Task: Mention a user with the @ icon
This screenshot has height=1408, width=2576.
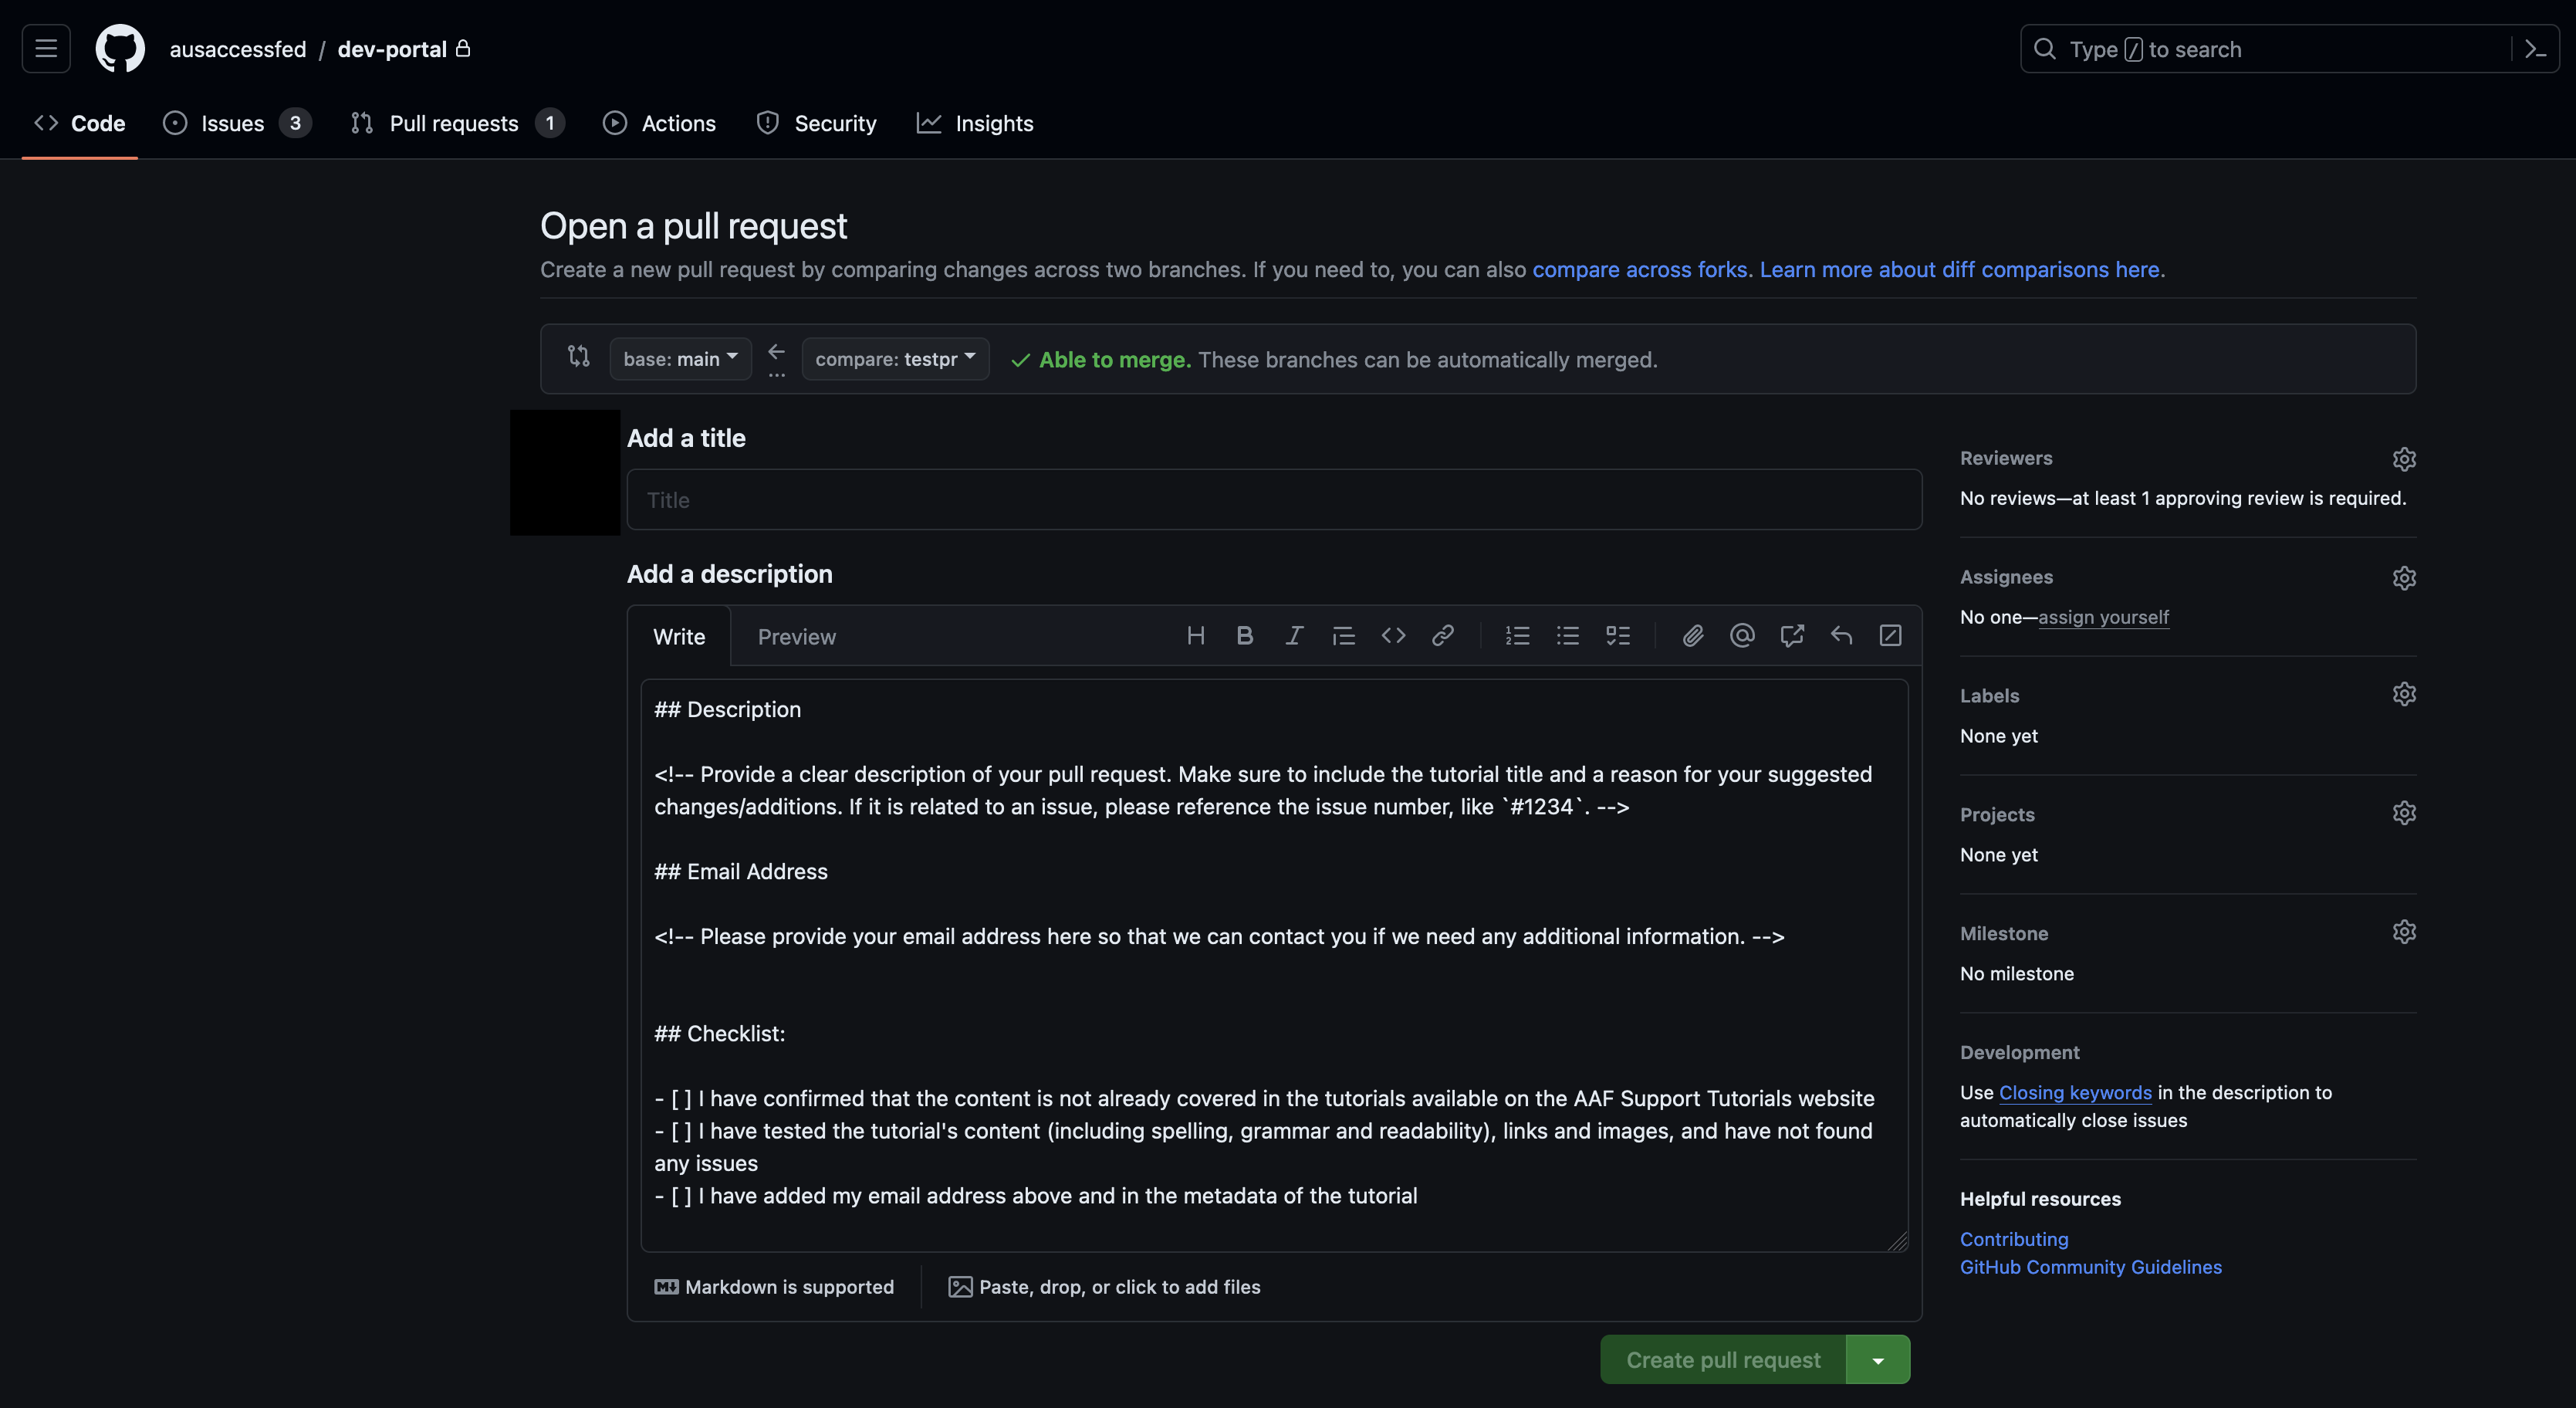Action: tap(1742, 636)
